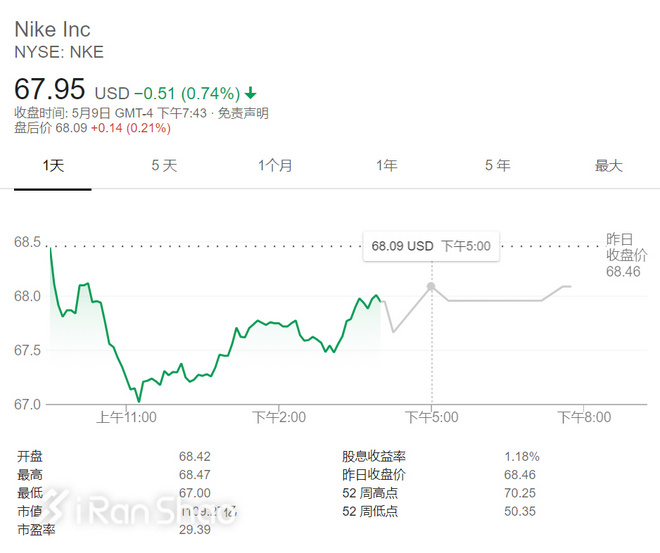Click the gray after-hours marker dot
This screenshot has width=660, height=553.
(x=431, y=287)
